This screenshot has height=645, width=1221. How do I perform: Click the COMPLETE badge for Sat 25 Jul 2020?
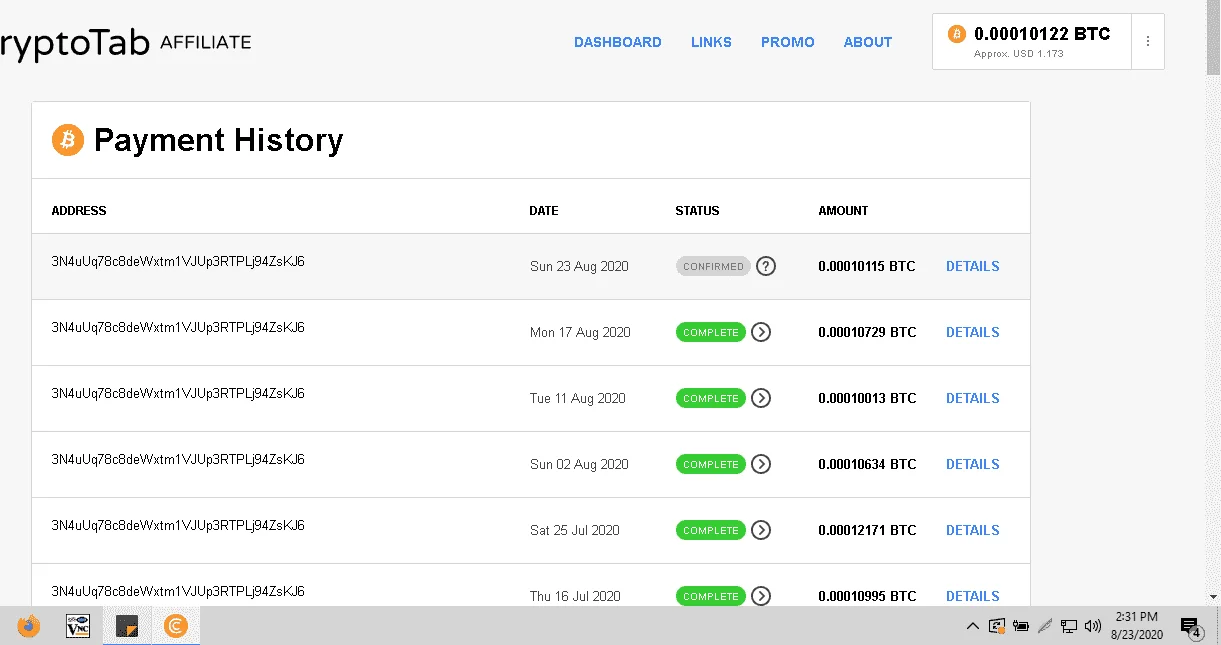pyautogui.click(x=711, y=530)
